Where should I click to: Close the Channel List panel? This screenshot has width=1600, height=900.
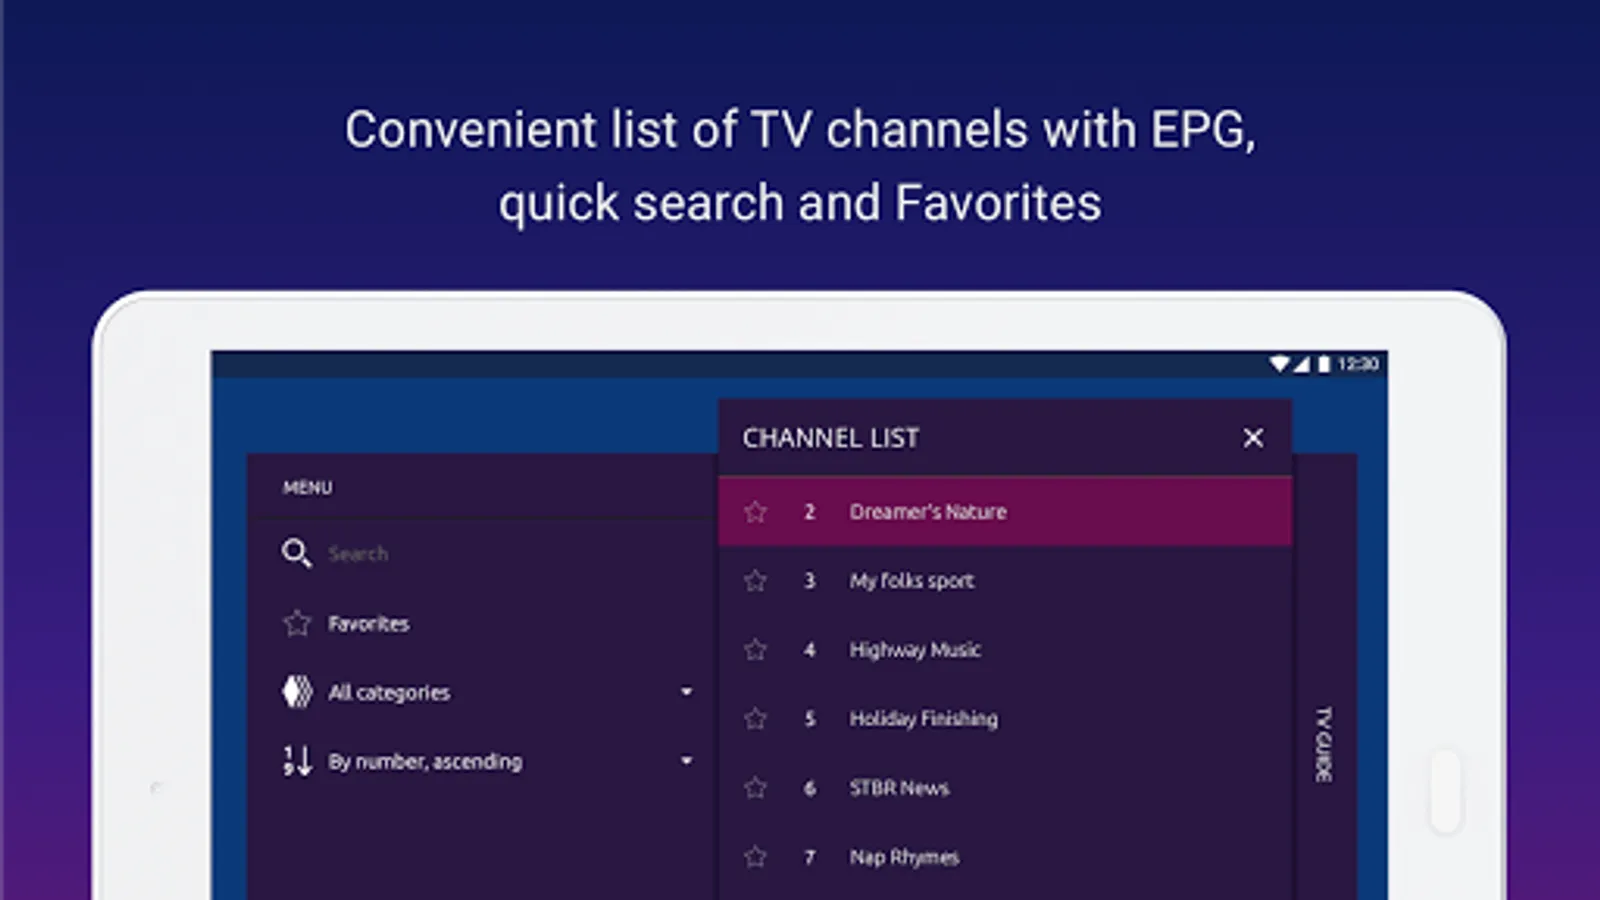pos(1253,438)
